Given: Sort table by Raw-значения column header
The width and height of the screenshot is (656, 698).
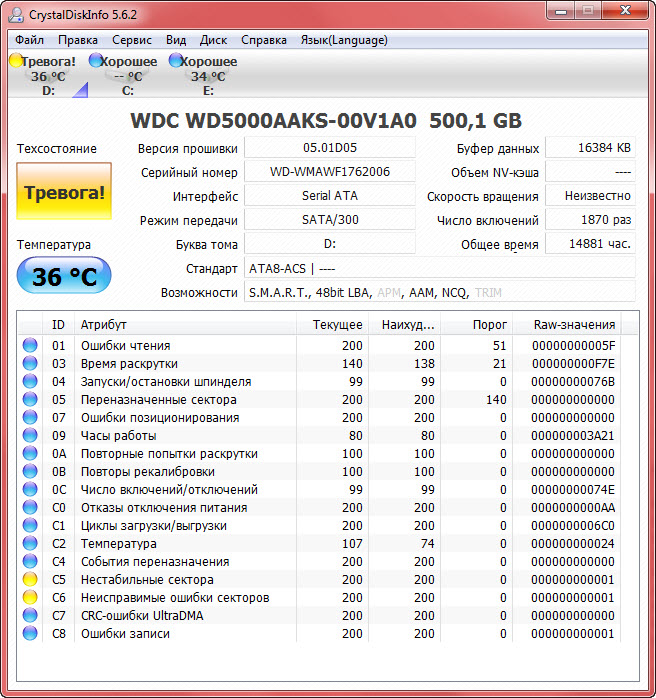Looking at the screenshot, I should (x=575, y=325).
